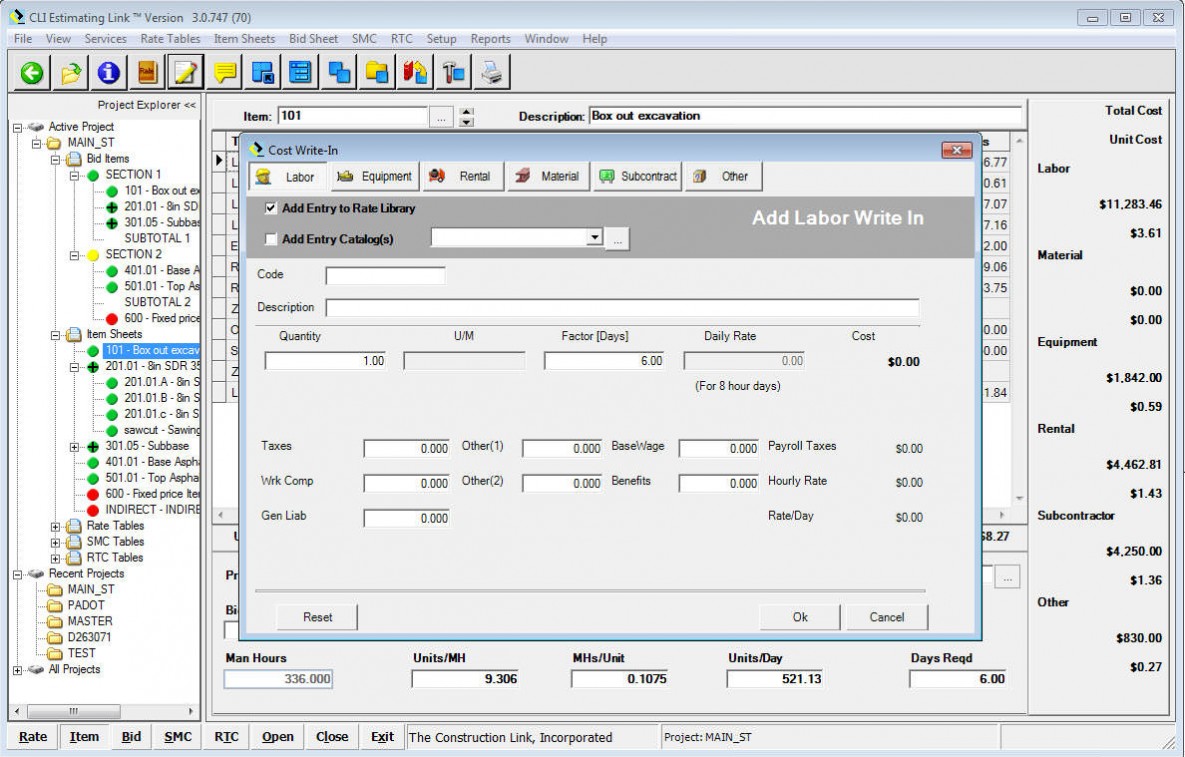Viewport: 1185px width, 757px height.
Task: Expand the All Projects tree node
Action: [17, 669]
